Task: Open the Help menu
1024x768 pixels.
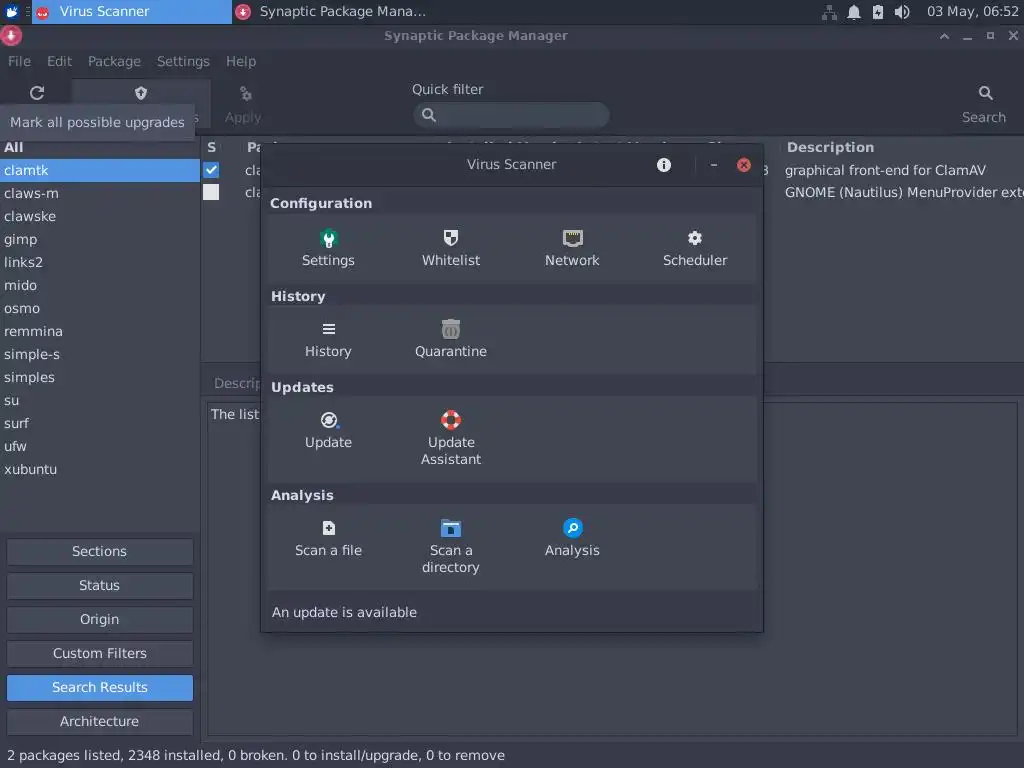Action: tap(241, 61)
